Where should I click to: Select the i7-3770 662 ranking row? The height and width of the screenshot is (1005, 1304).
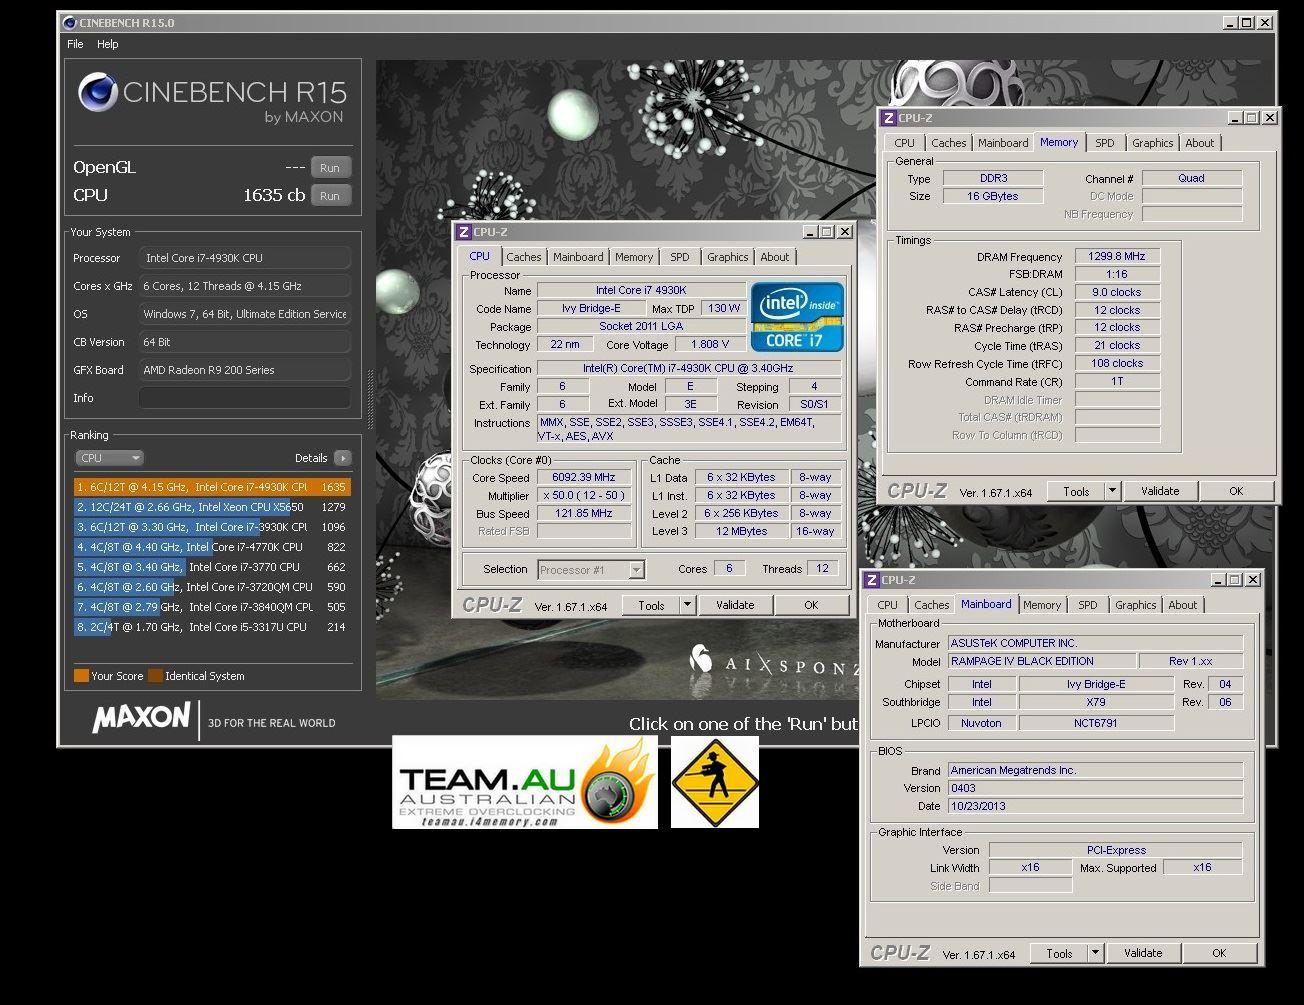coord(212,567)
